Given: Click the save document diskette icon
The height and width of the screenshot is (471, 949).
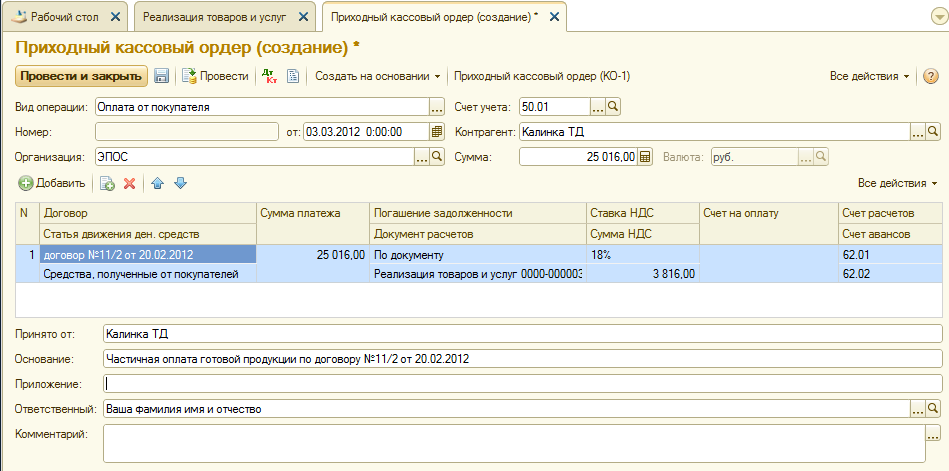Looking at the screenshot, I should click(x=161, y=76).
